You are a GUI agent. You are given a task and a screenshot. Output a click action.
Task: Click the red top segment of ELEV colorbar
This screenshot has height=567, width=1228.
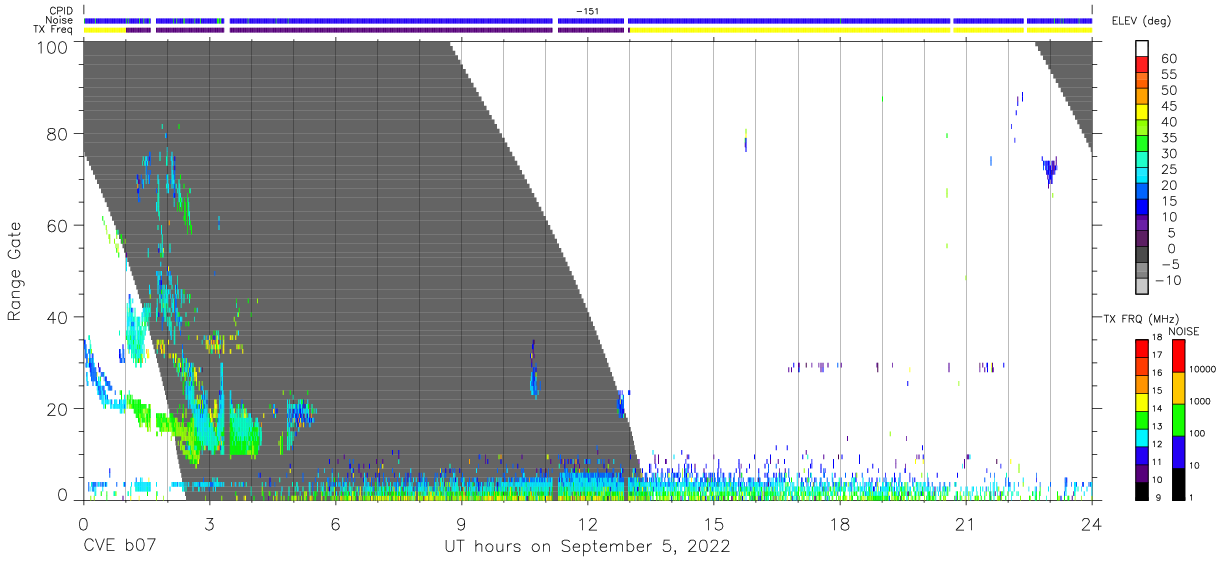click(x=1141, y=66)
